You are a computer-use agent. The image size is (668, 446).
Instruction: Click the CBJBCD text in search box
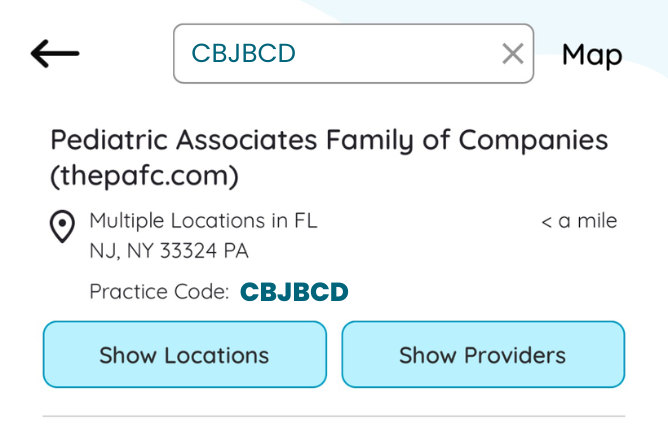[243, 53]
